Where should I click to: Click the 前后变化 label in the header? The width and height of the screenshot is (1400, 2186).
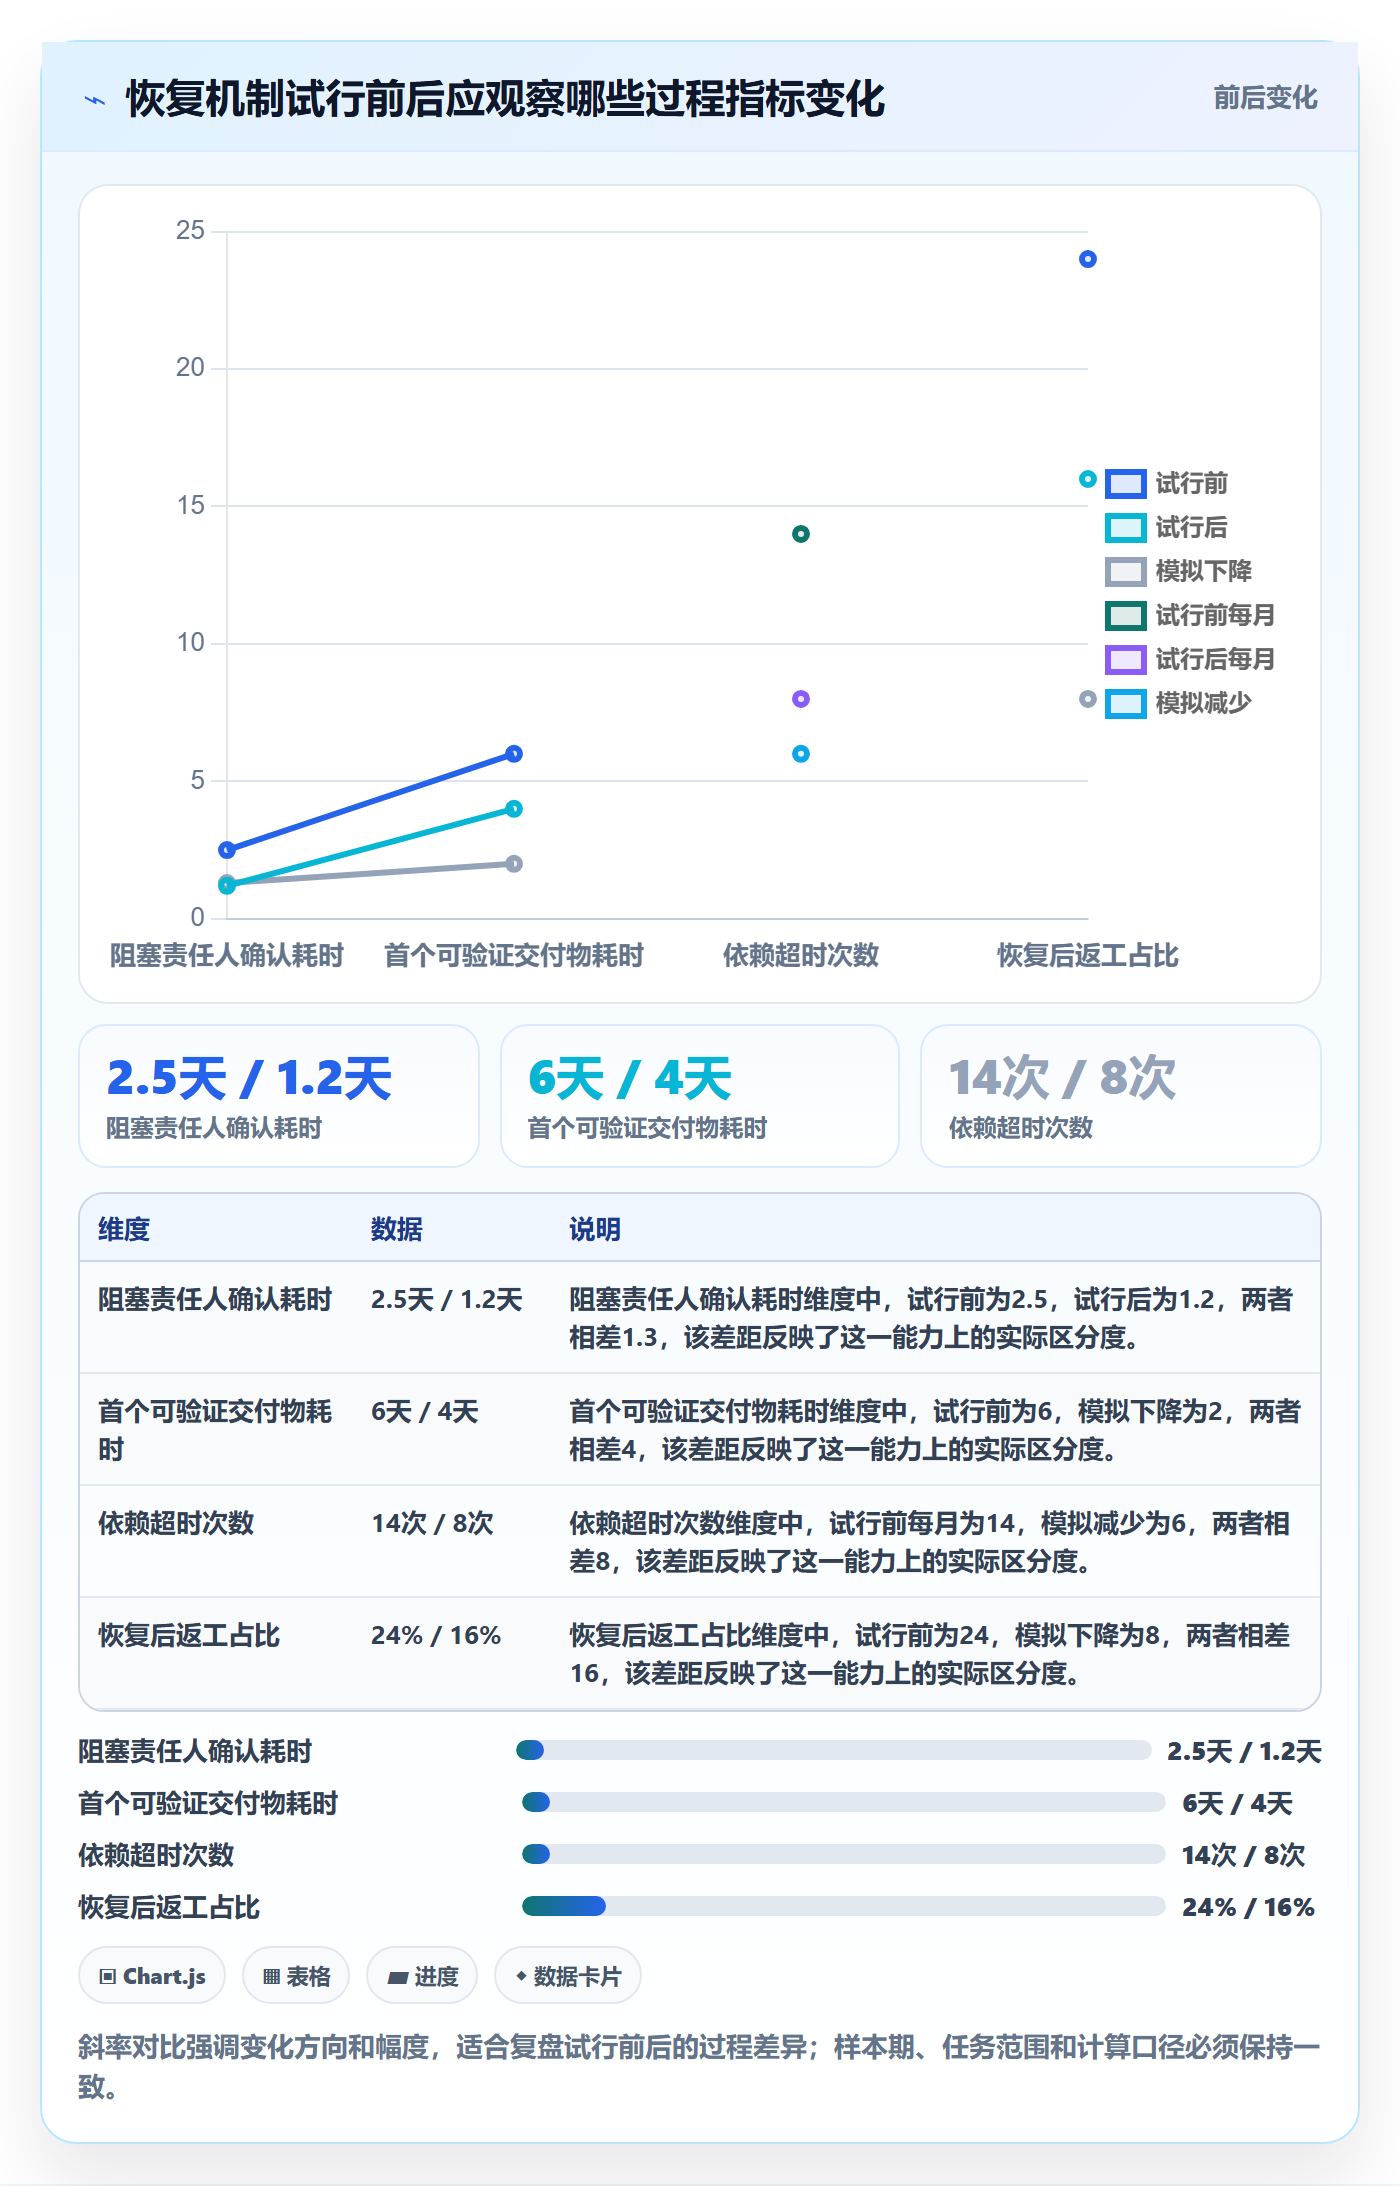(x=1265, y=98)
